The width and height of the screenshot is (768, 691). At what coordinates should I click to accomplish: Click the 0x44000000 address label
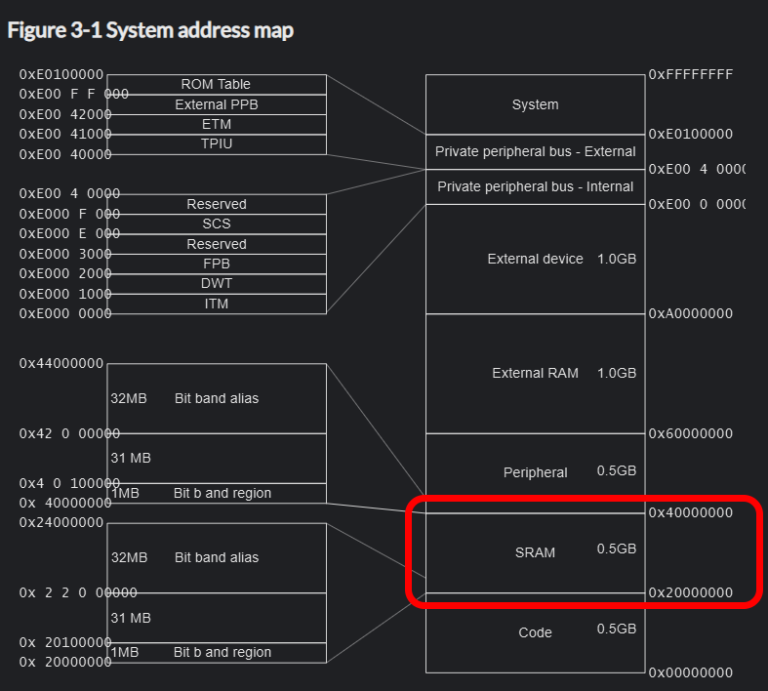[61, 363]
